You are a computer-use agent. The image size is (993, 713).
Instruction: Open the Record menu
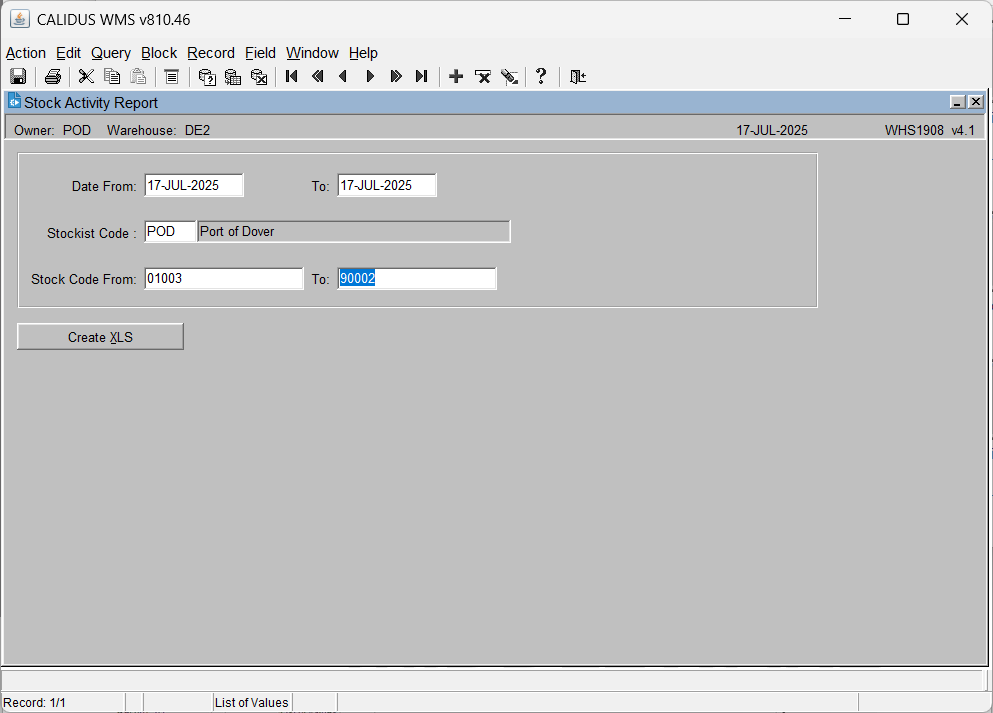(211, 53)
